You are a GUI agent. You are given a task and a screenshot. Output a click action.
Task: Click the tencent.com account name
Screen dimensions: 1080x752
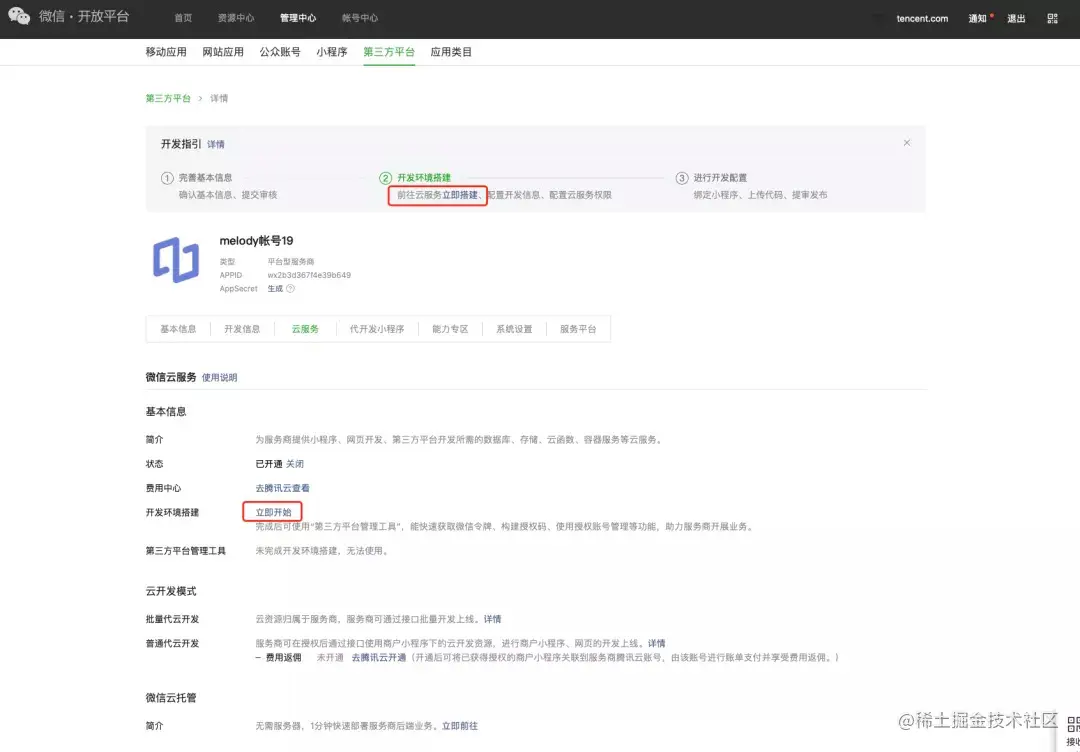click(922, 19)
